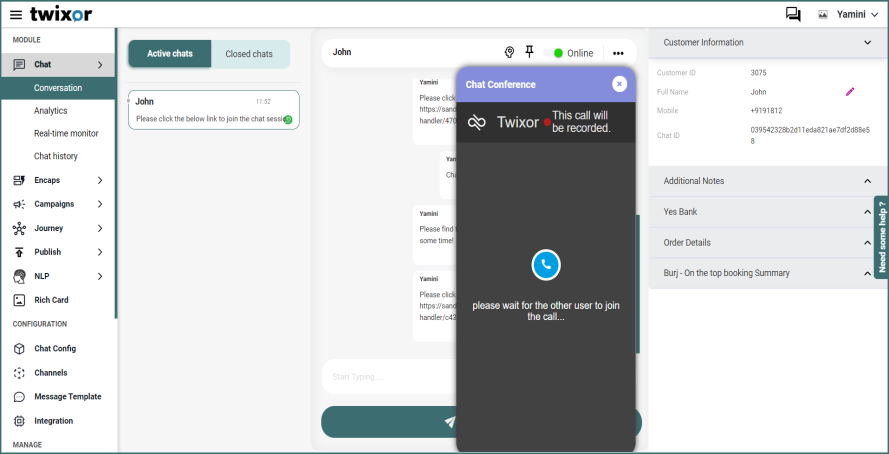Click the chat messages icon in header
This screenshot has height=454, width=889.
point(793,14)
